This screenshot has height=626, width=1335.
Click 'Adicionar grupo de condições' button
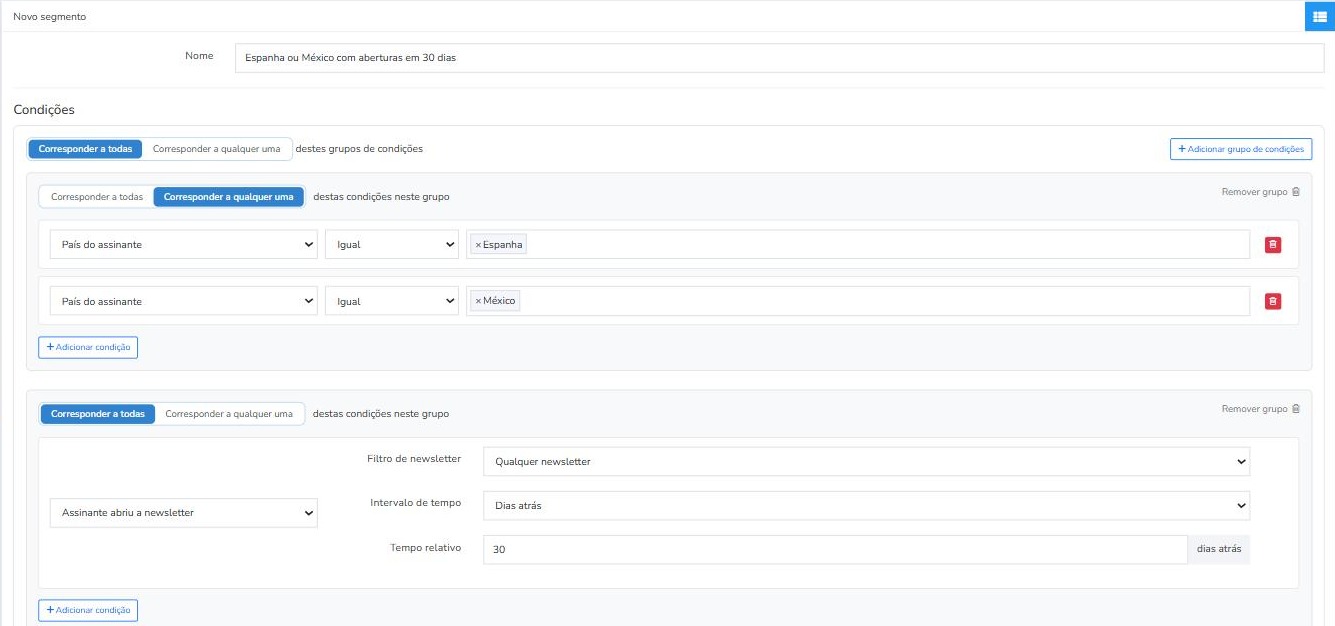1241,149
